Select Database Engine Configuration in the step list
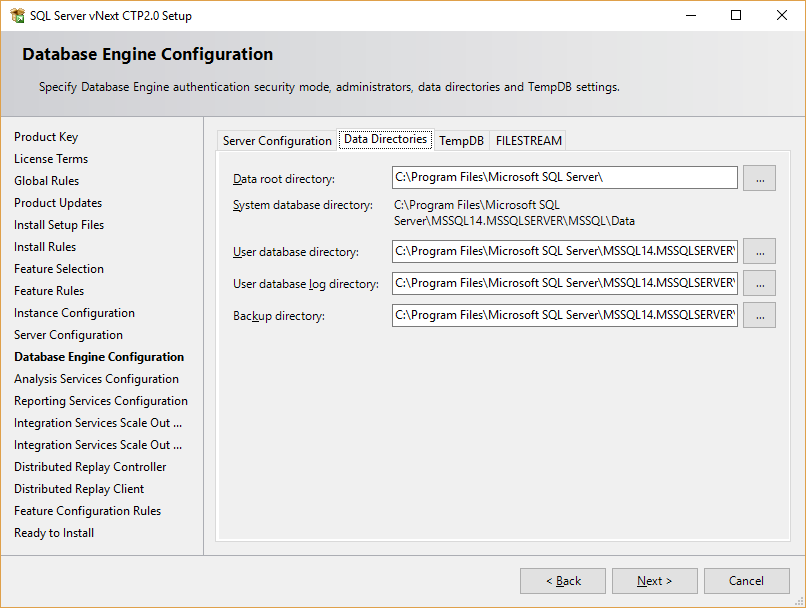The height and width of the screenshot is (608, 806). pyautogui.click(x=99, y=357)
